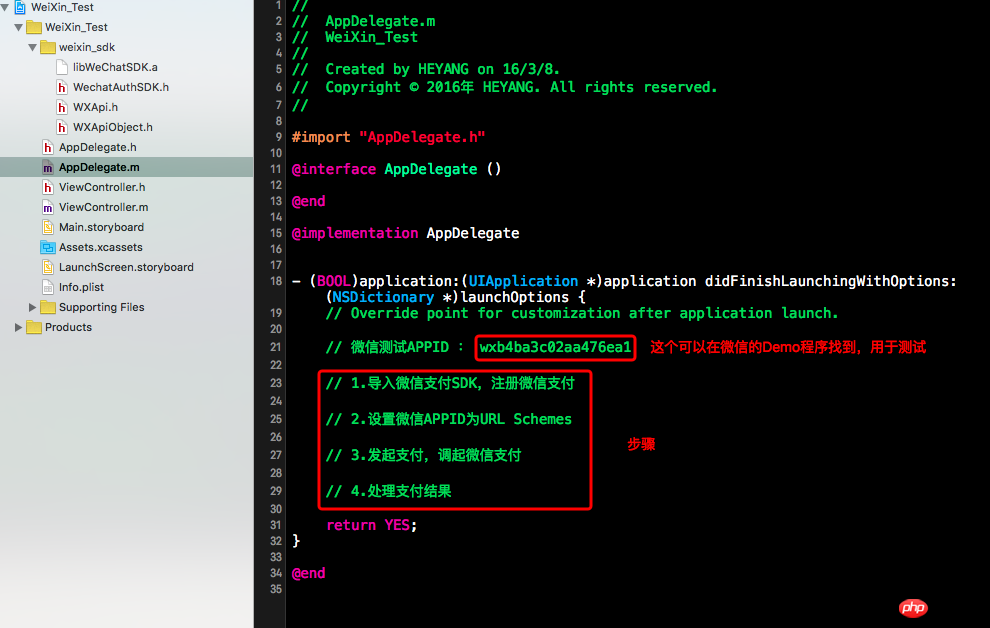This screenshot has width=990, height=628.
Task: Click the comment '// 2.设置微信APPID为URL Schemes'
Action: click(449, 419)
